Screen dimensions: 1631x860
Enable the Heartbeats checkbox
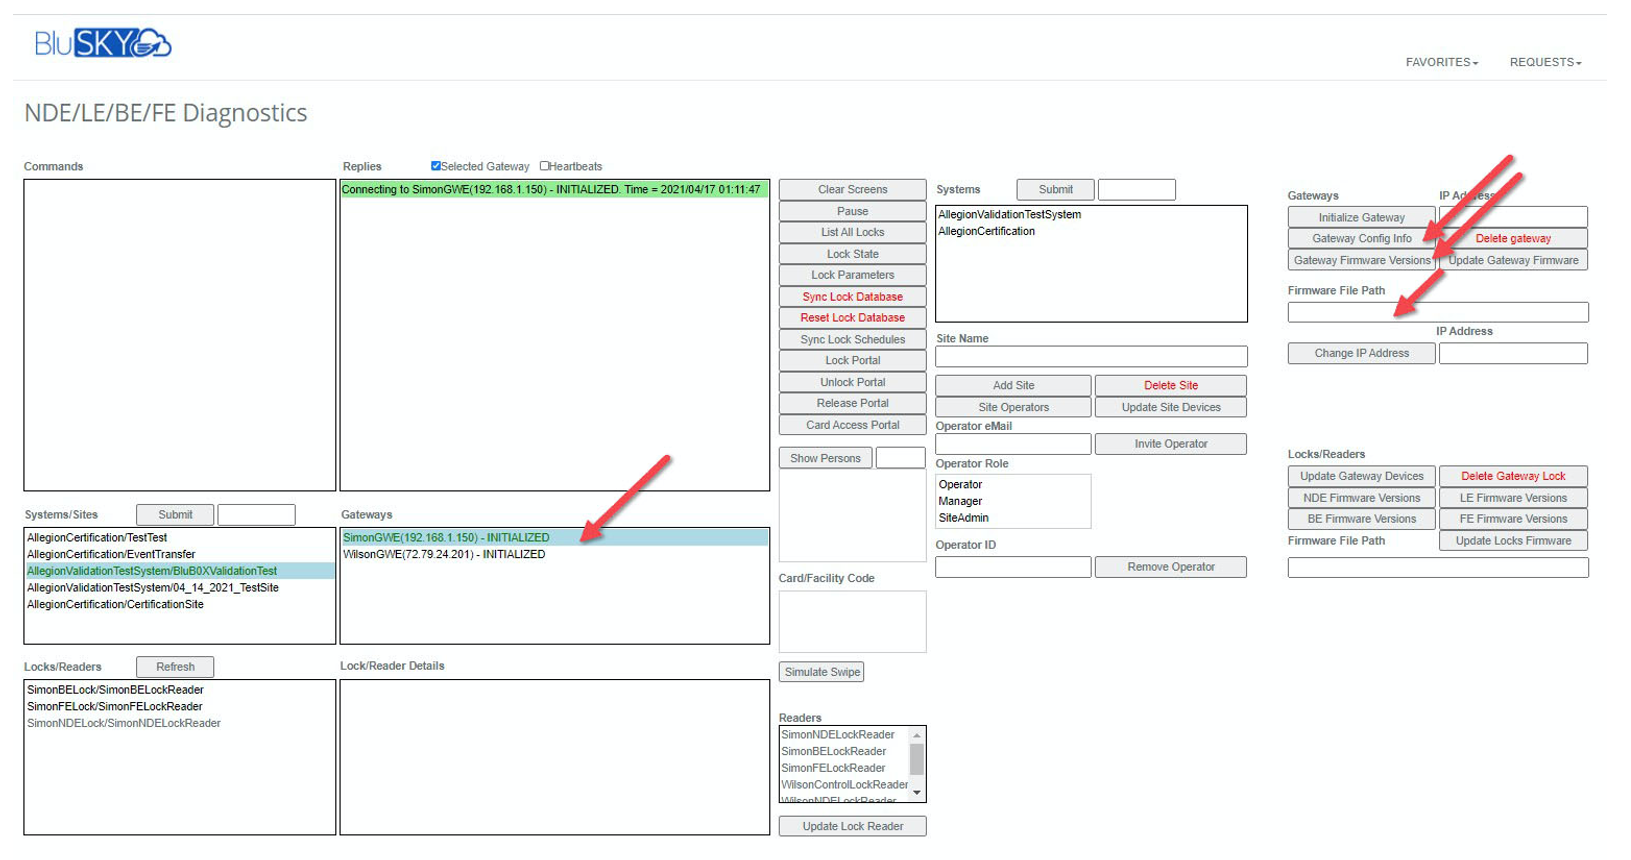pos(545,166)
